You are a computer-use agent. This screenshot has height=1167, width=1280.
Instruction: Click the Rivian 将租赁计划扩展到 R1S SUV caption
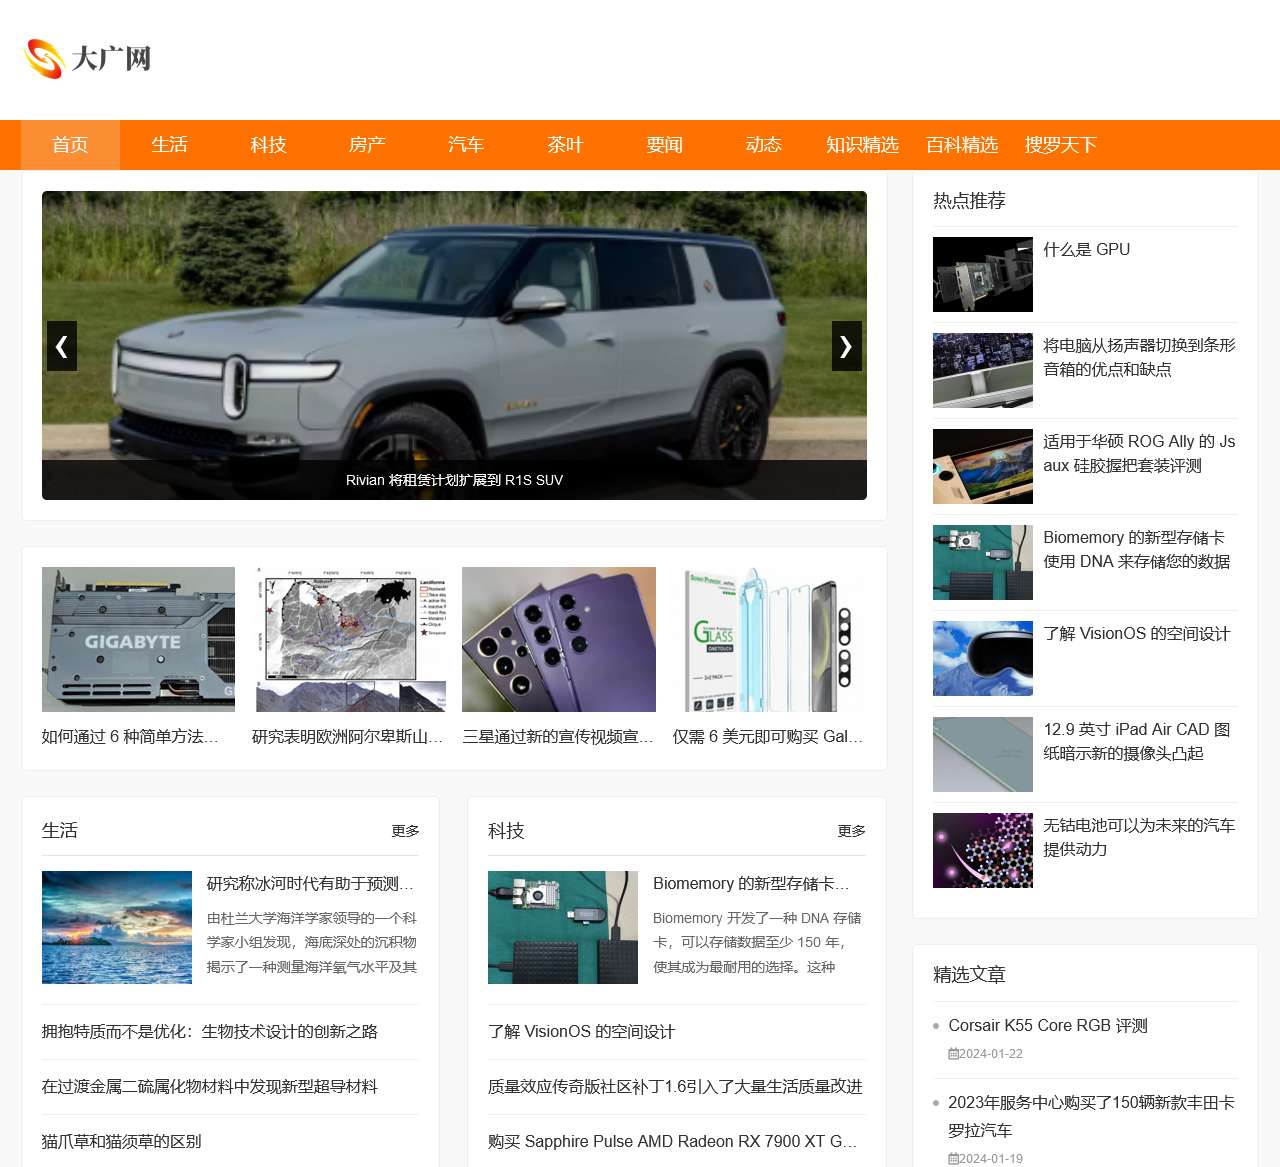(x=454, y=480)
